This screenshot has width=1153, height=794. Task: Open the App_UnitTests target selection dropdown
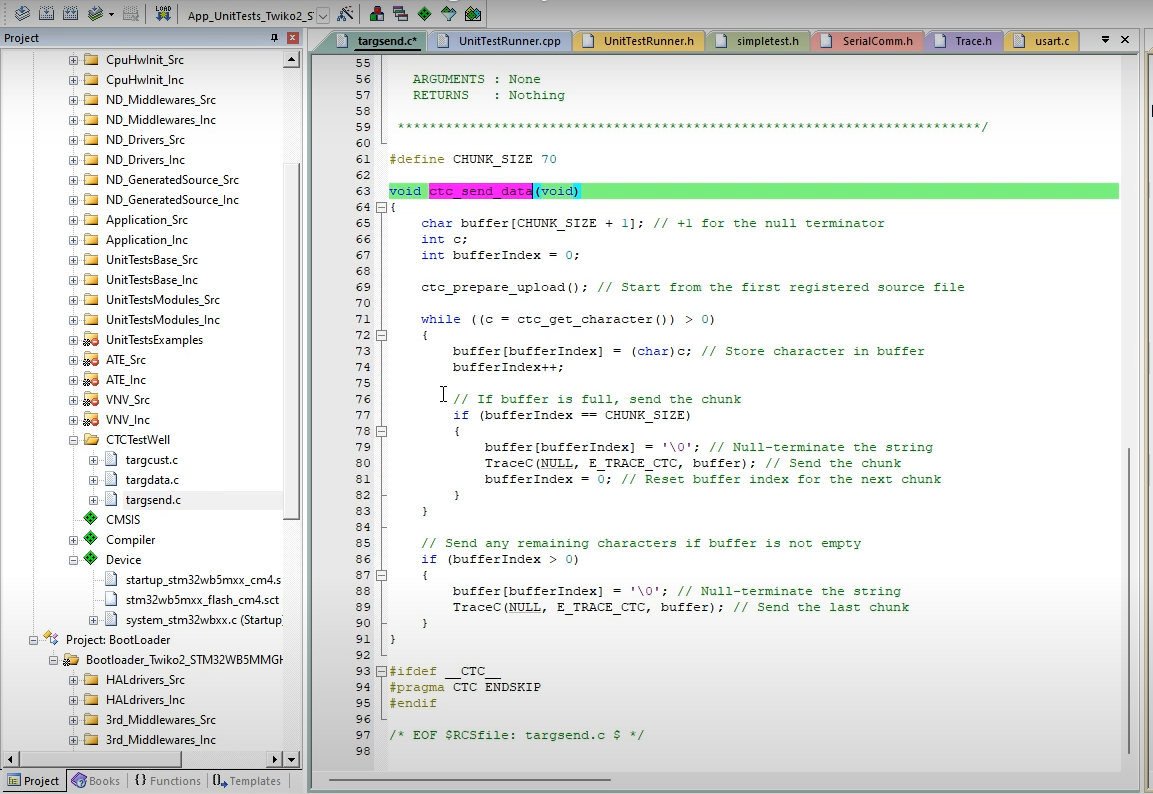pos(323,15)
